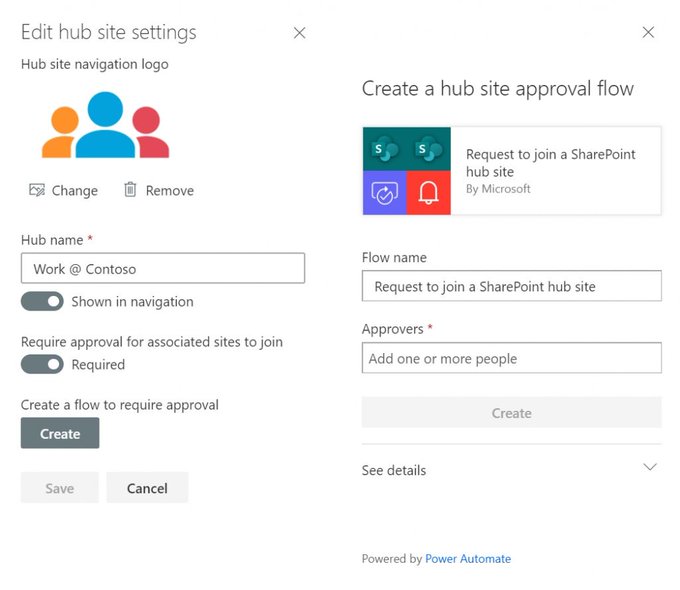The image size is (680, 590).
Task: Click the disabled Save button
Action: [60, 488]
